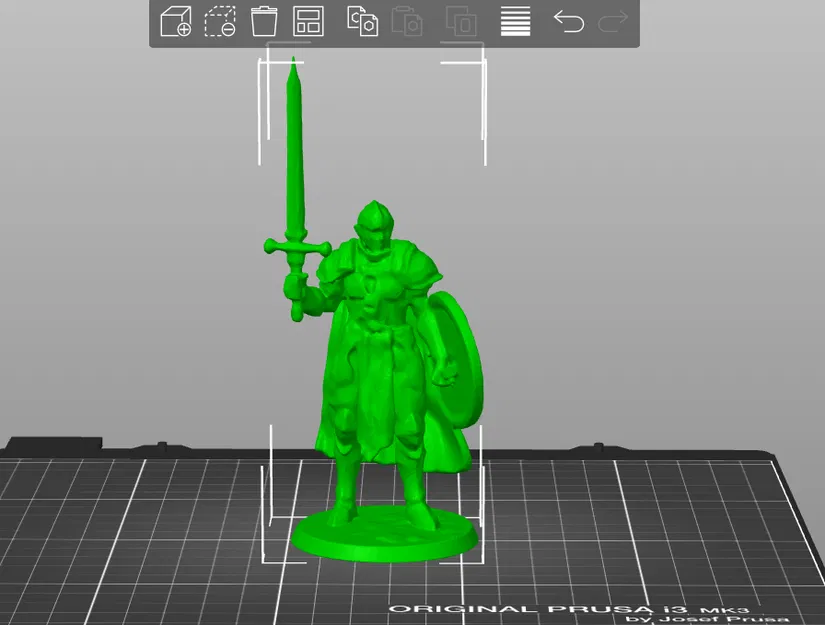Toggle the layer height view

click(x=514, y=22)
